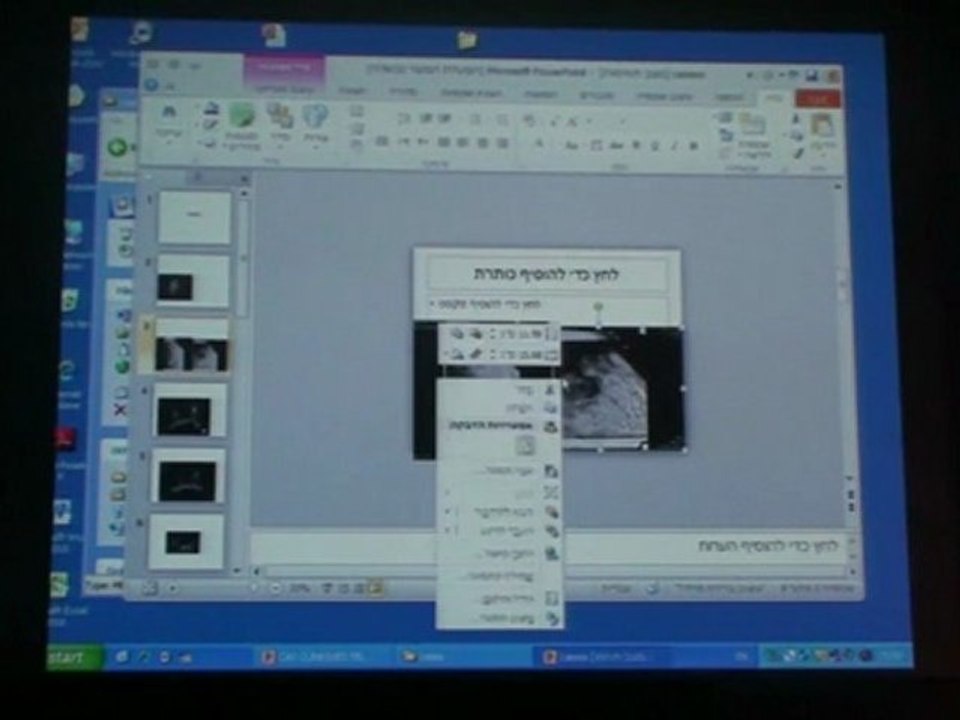Choose Hyperlink in the context menu
The width and height of the screenshot is (960, 720).
(x=499, y=553)
